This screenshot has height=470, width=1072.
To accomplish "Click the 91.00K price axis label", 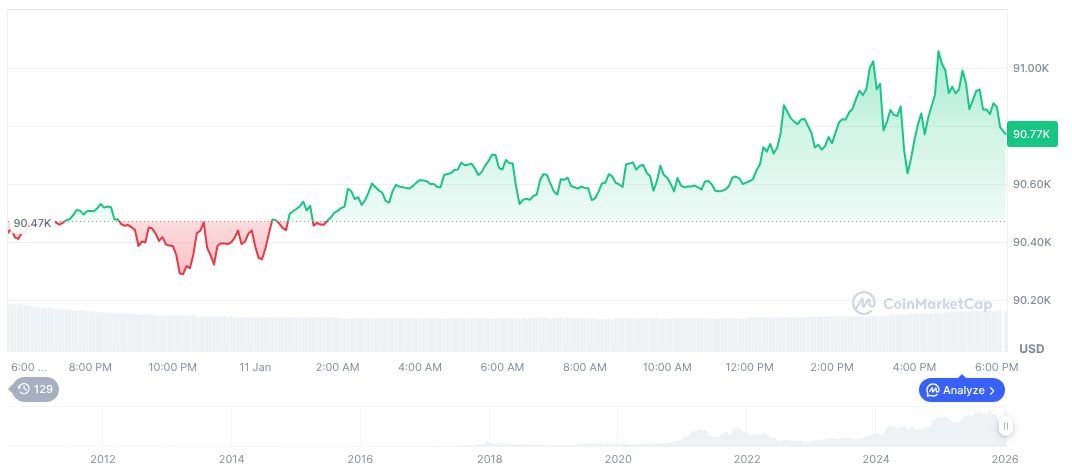I will tap(1030, 68).
